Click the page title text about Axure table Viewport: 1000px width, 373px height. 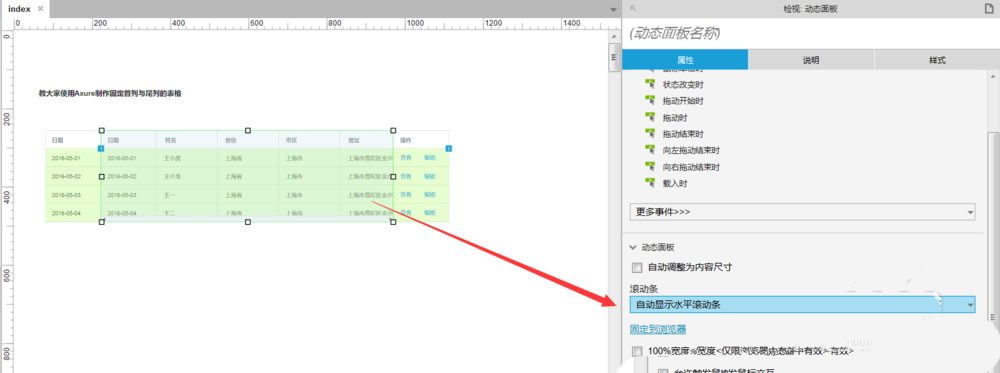[110, 93]
